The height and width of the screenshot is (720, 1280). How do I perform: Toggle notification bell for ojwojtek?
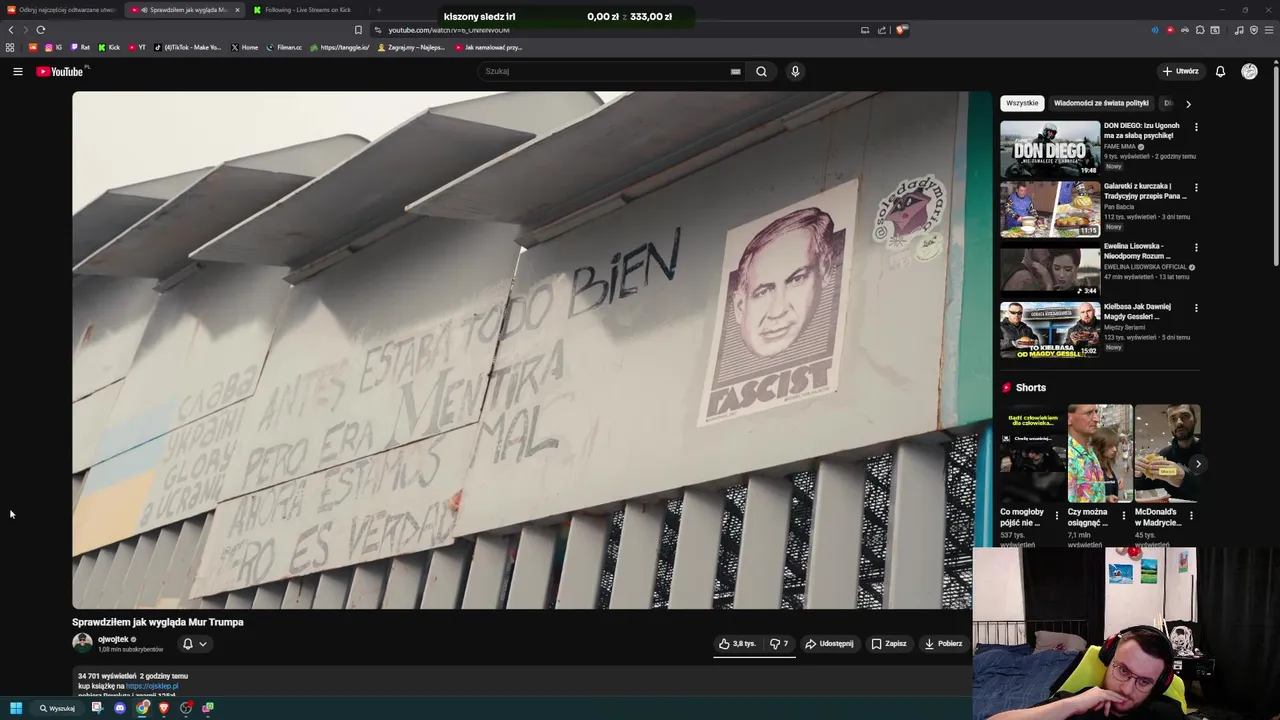point(187,644)
